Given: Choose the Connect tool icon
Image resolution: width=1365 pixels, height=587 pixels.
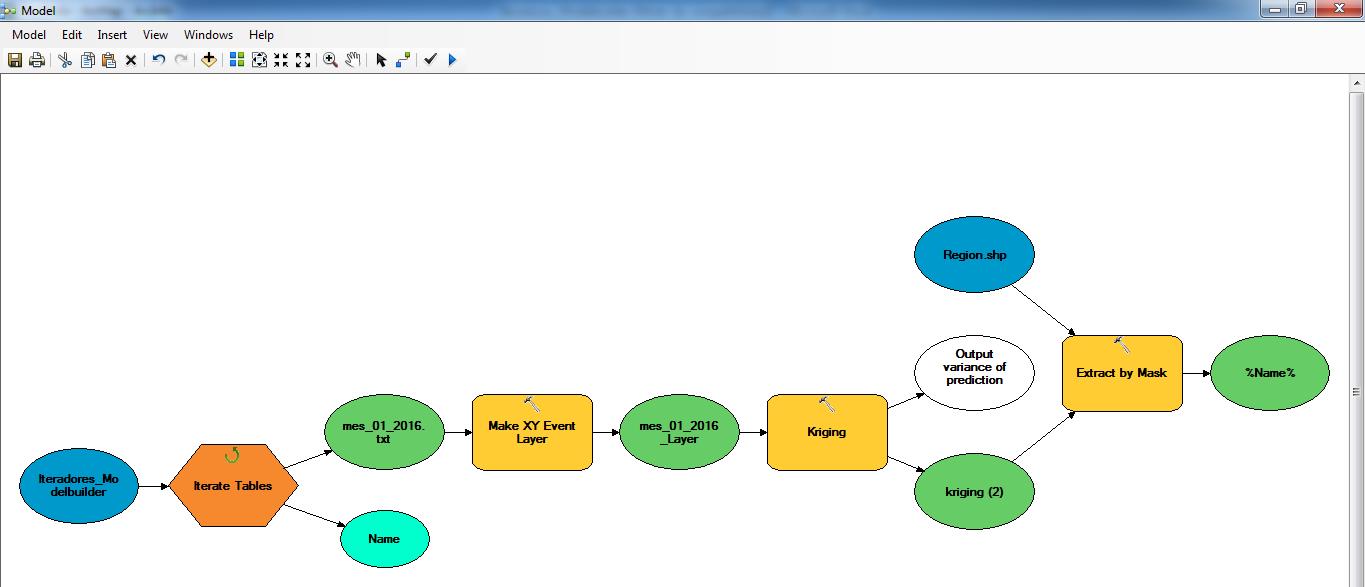Looking at the screenshot, I should coord(403,60).
